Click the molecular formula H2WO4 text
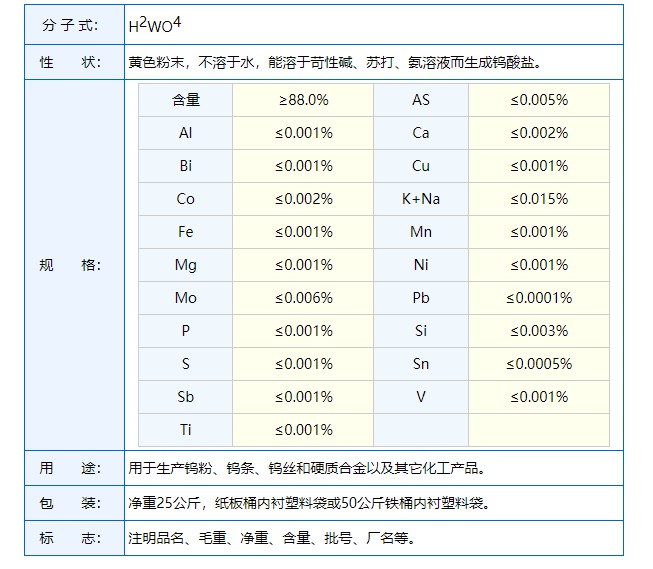 tap(155, 25)
